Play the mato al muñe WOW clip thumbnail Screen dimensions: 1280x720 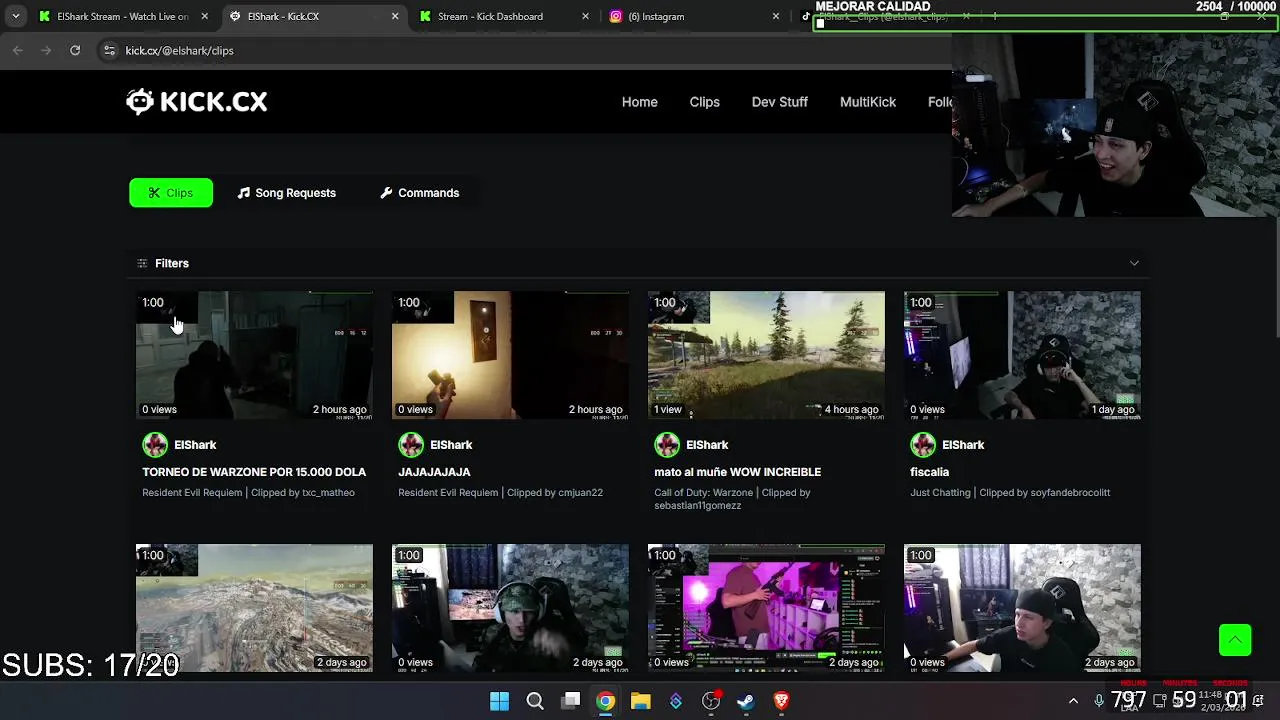(x=766, y=355)
